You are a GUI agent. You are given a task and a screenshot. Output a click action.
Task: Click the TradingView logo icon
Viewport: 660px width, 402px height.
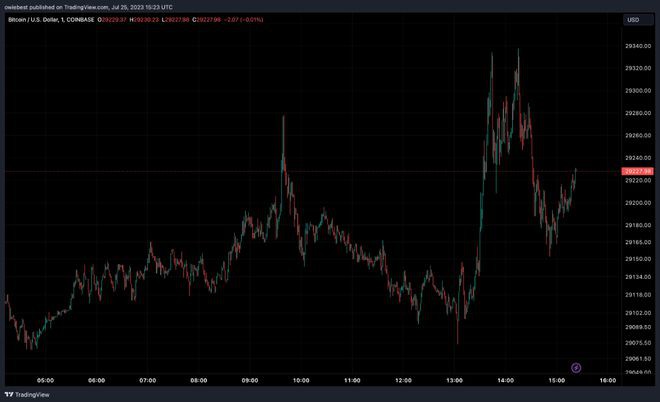pos(12,394)
